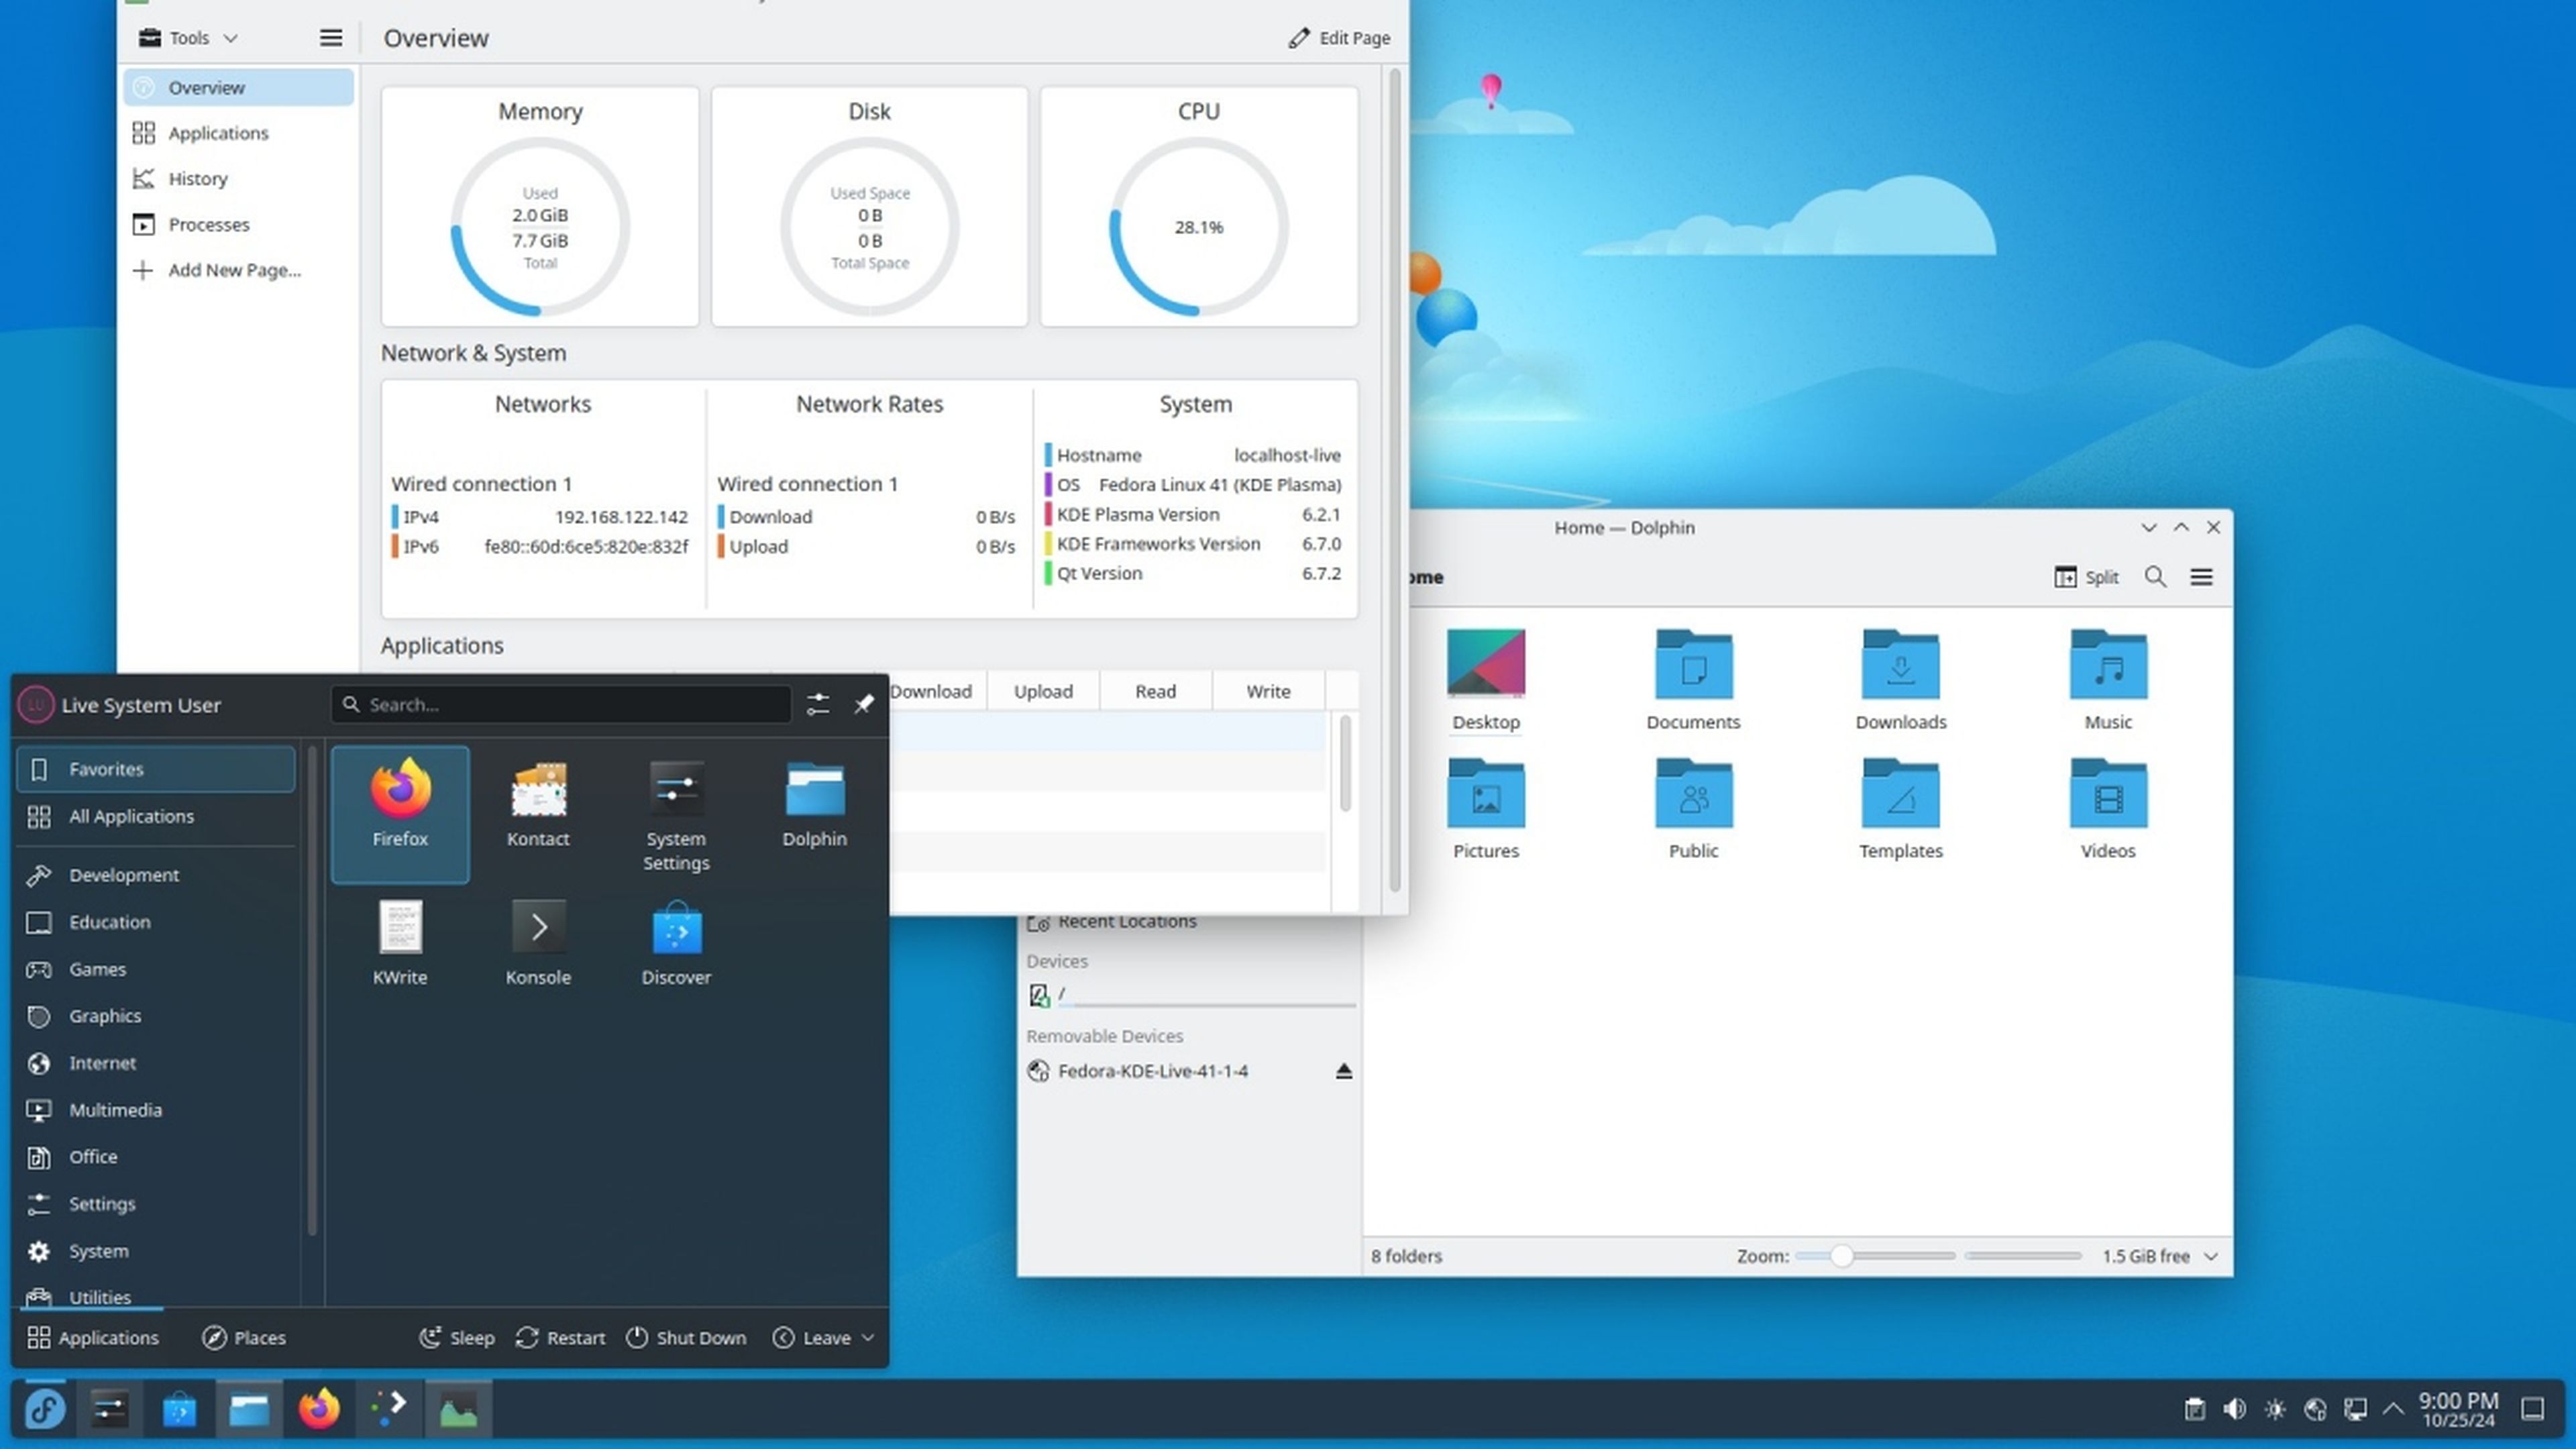Open the History page
The height and width of the screenshot is (1449, 2576).
click(x=238, y=178)
